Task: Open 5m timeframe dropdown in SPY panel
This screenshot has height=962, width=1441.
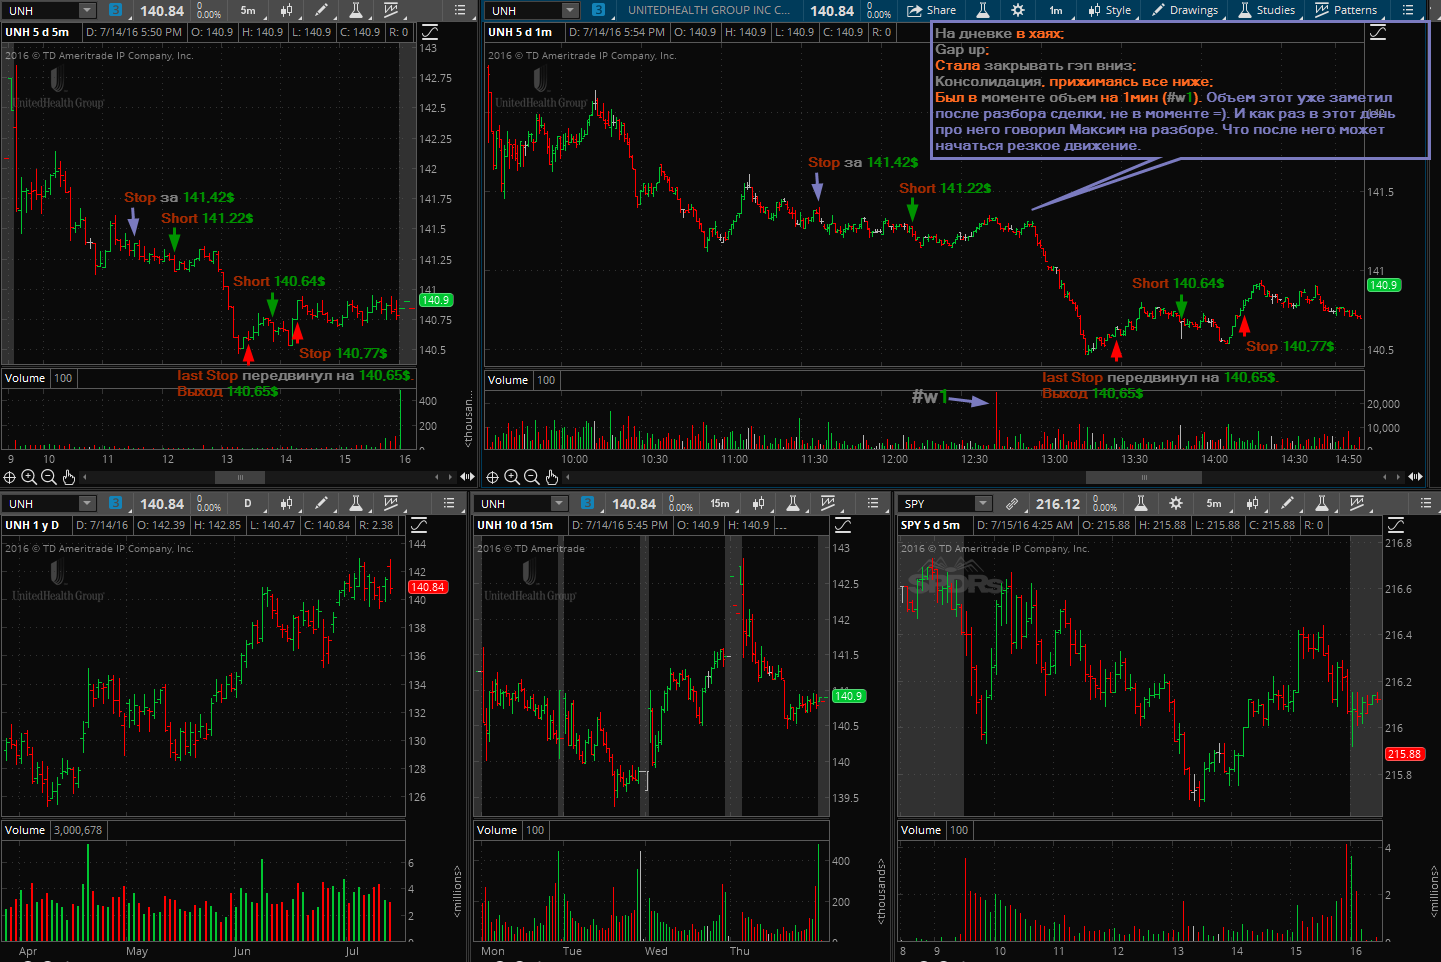Action: [x=1214, y=503]
